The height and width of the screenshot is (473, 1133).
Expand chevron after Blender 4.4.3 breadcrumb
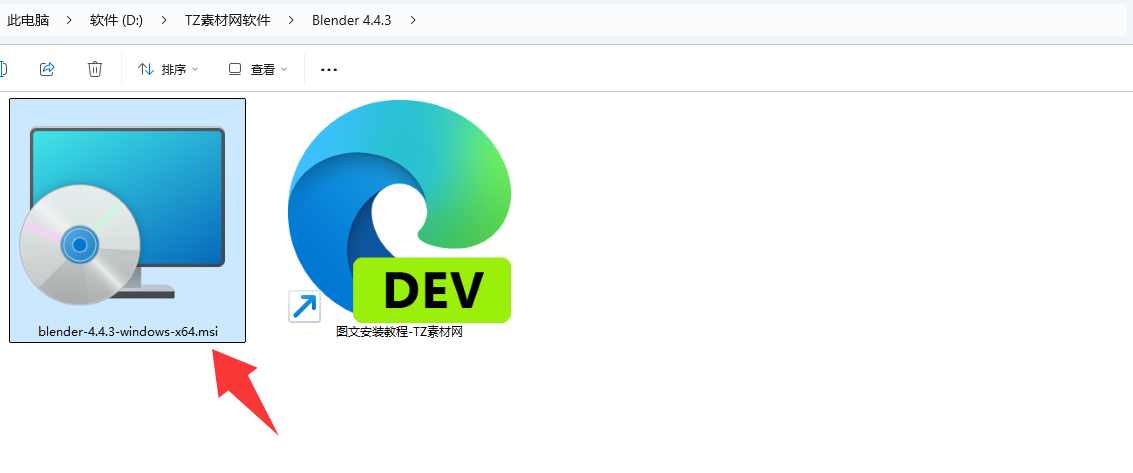click(x=413, y=20)
